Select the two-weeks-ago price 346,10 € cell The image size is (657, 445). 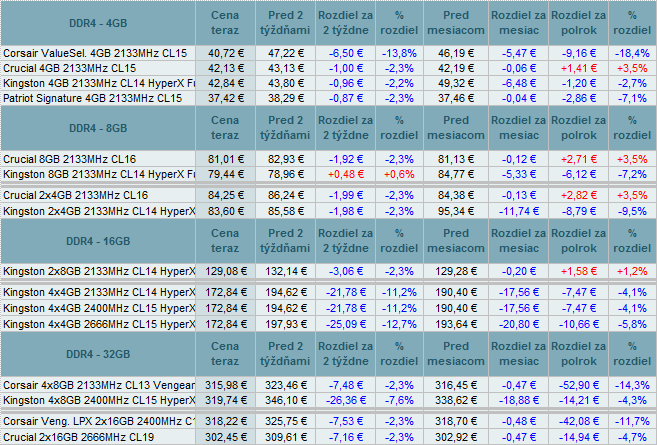click(285, 400)
